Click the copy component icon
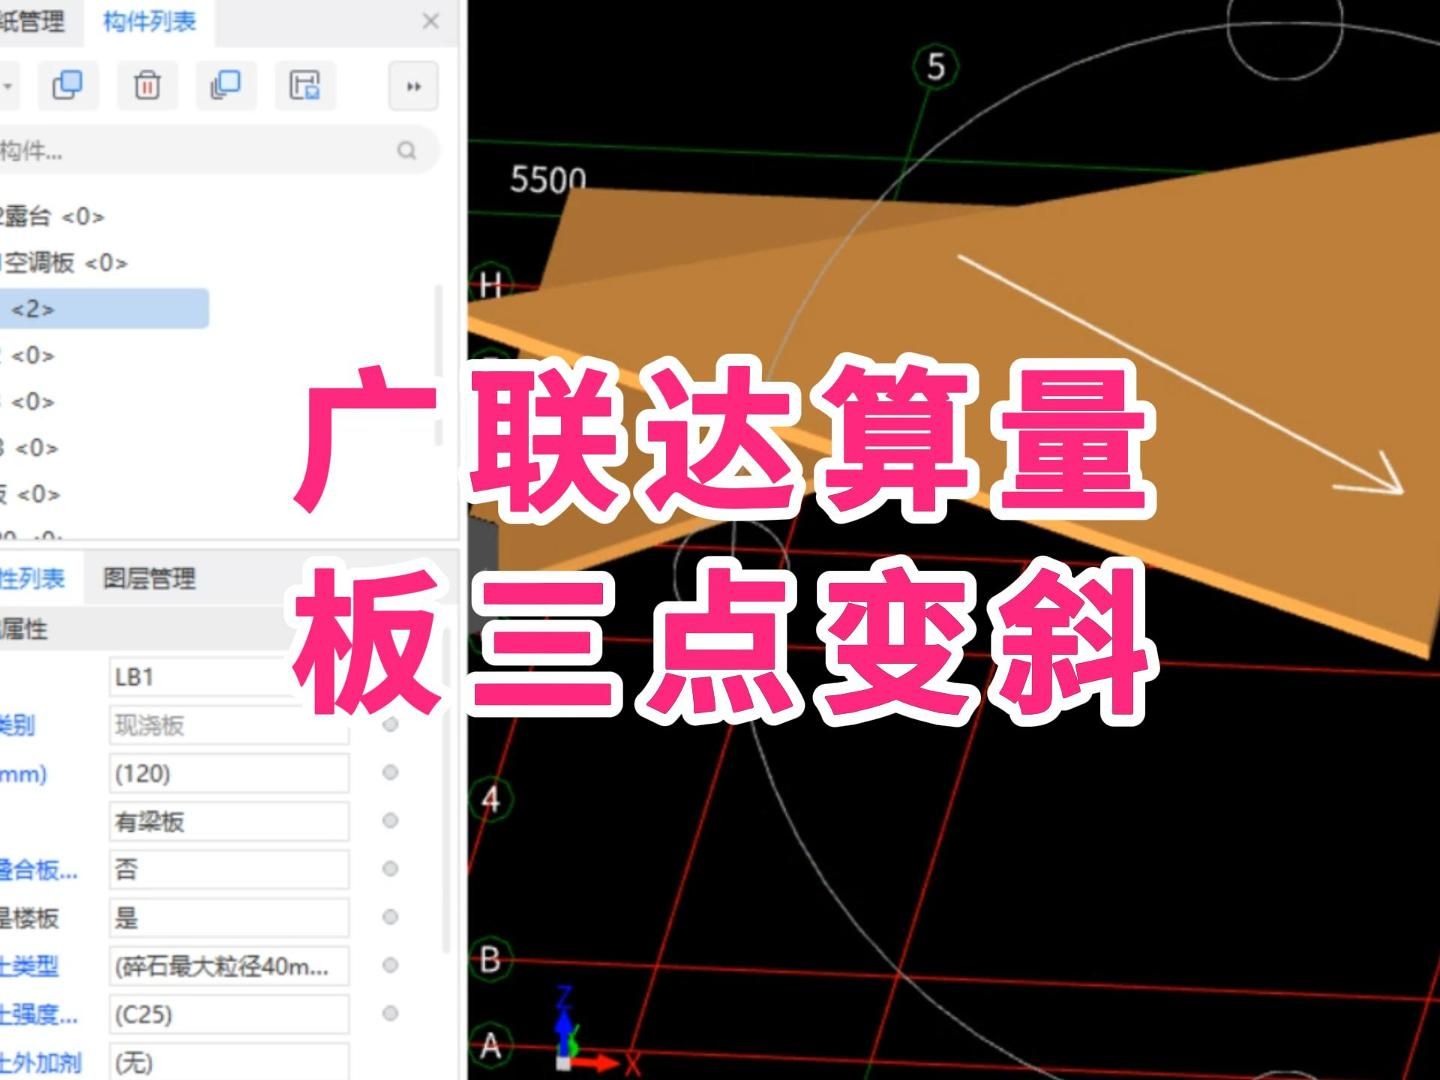1440x1080 pixels. click(x=67, y=86)
